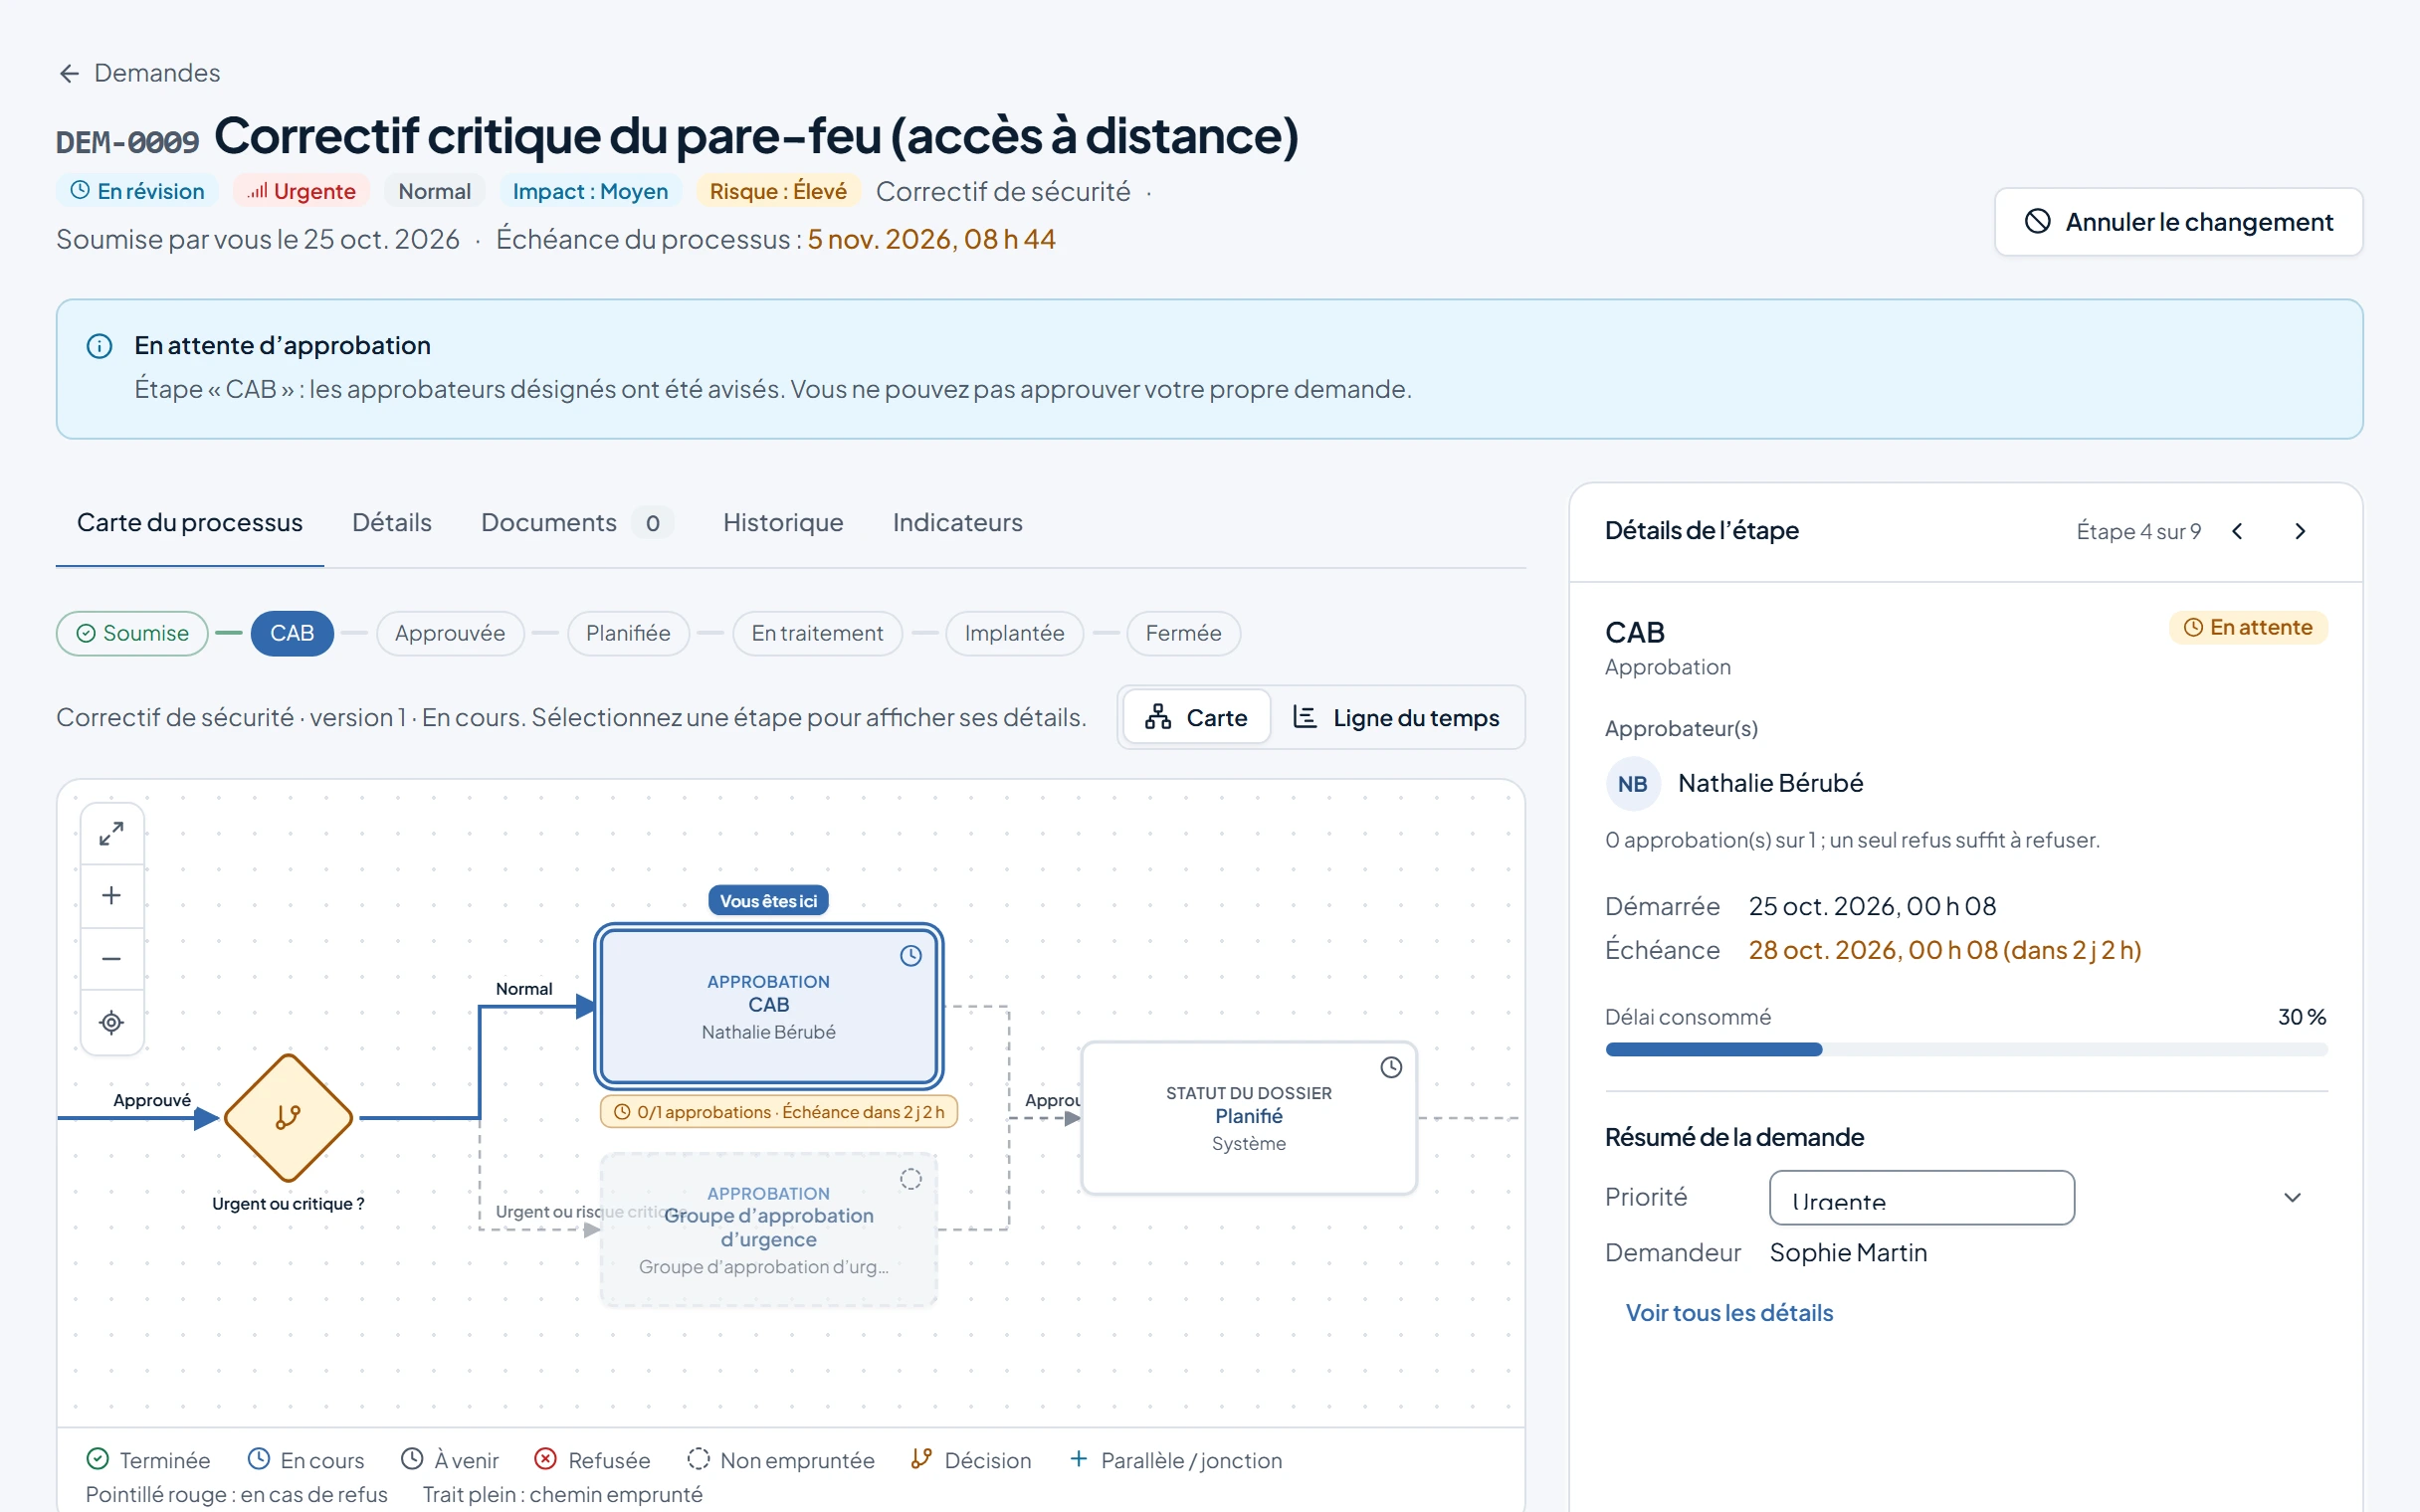2420x1512 pixels.
Task: Click the info icon in approval banner
Action: (x=99, y=346)
